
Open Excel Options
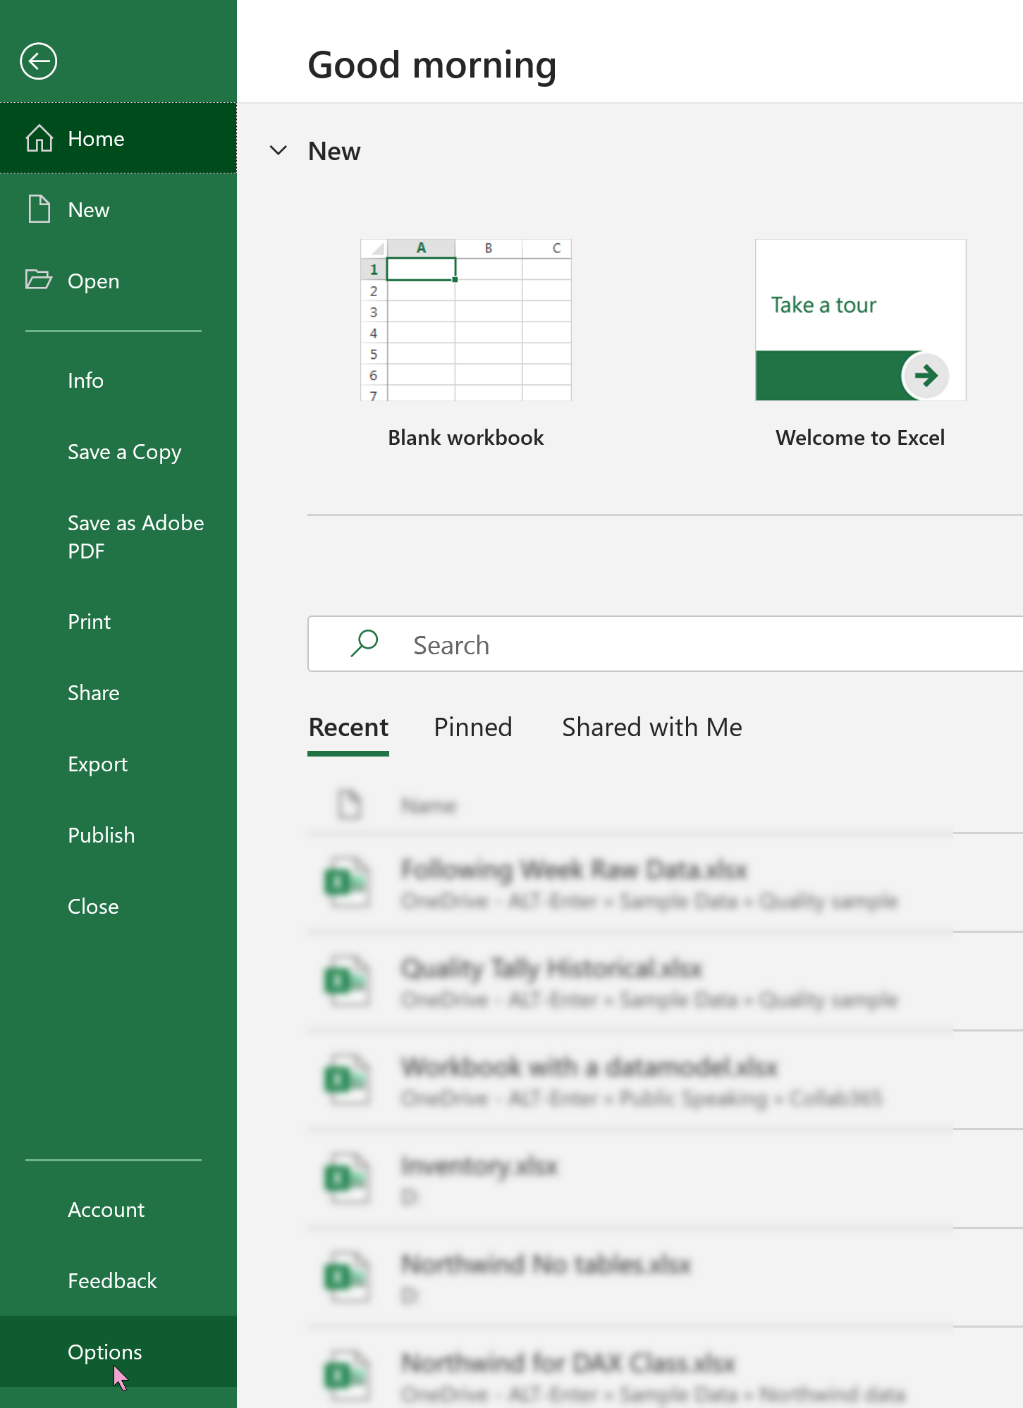pyautogui.click(x=118, y=1352)
